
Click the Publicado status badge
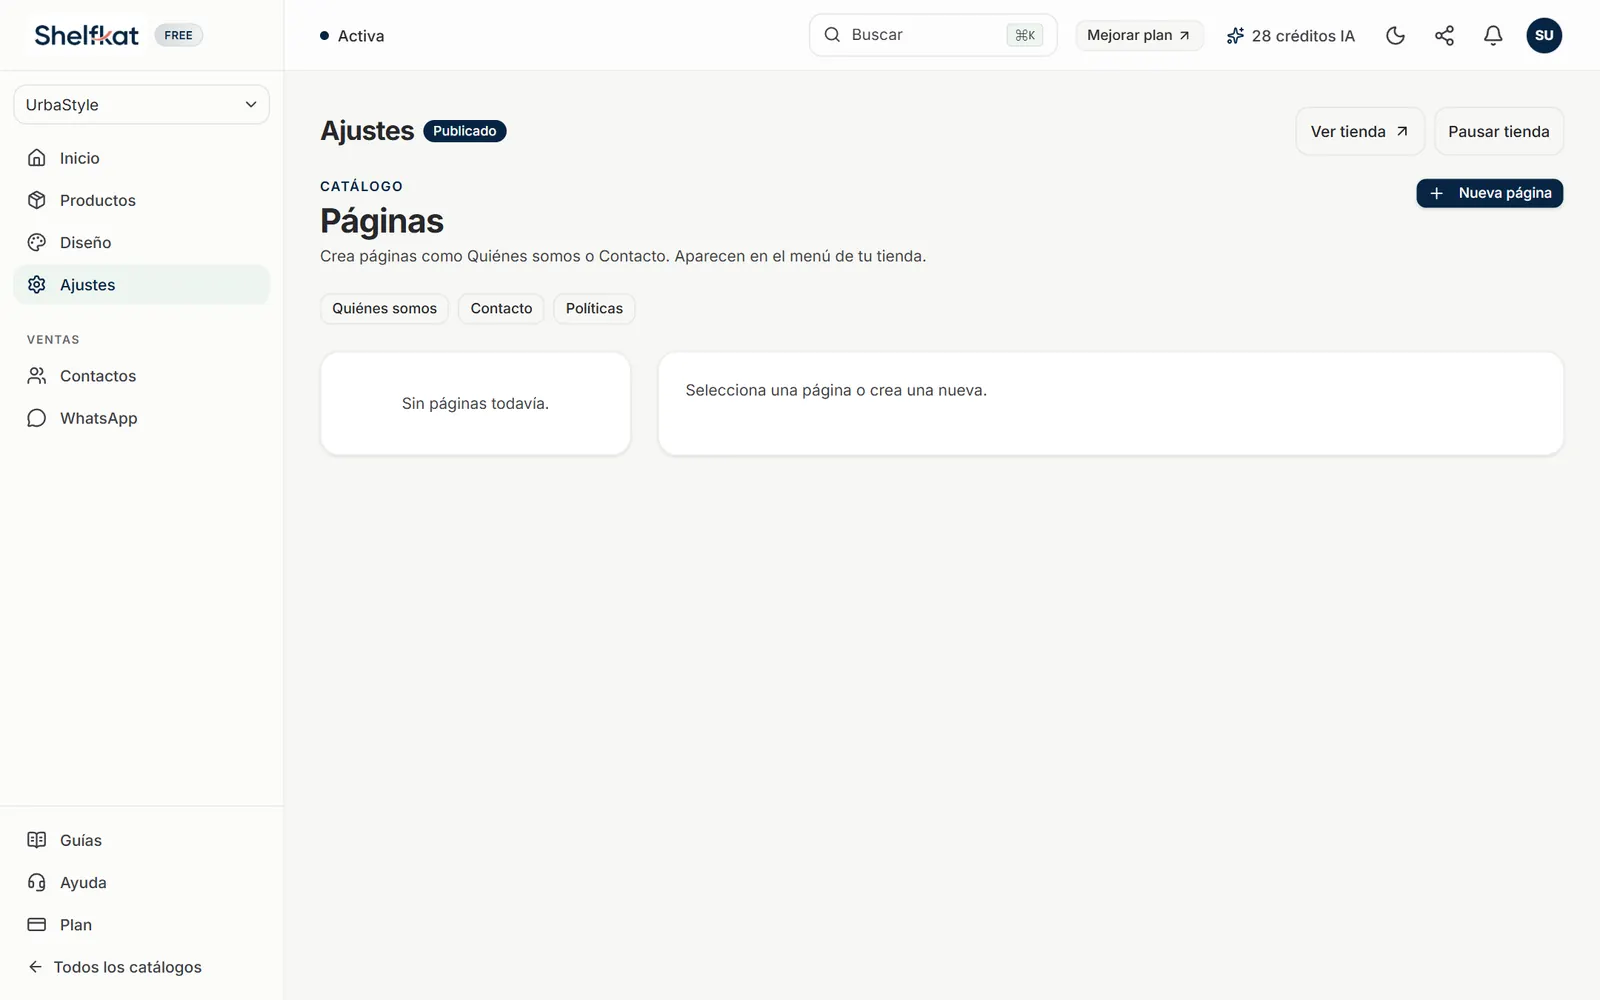pos(465,131)
